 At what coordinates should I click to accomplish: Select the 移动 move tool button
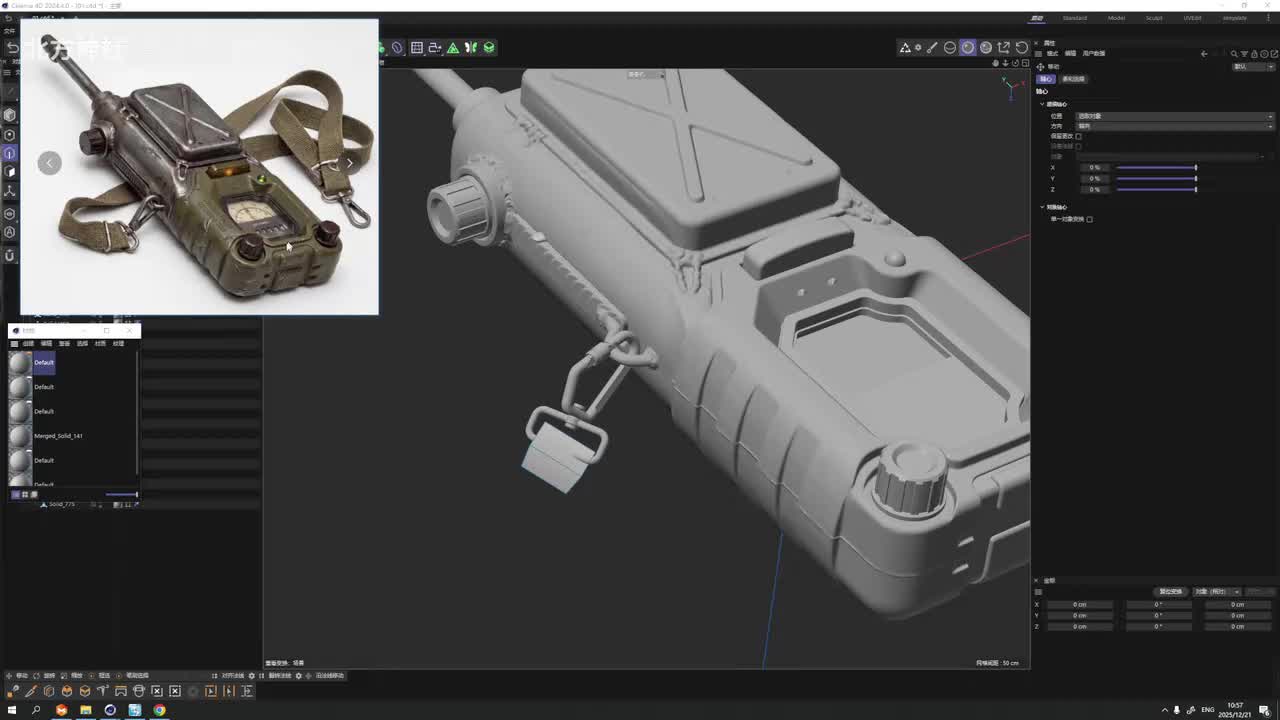click(18, 676)
